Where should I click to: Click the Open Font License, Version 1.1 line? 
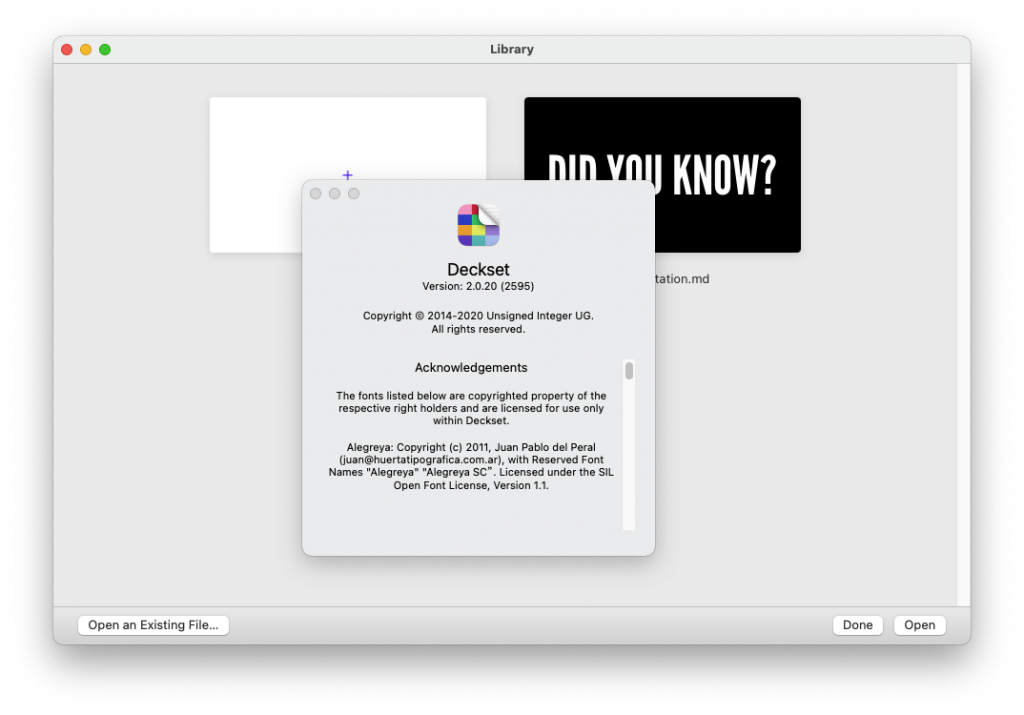471,485
